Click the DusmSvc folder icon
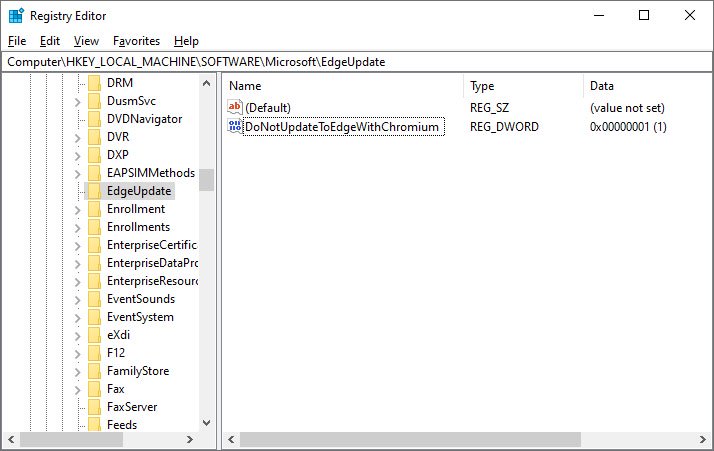714x451 pixels. tap(94, 101)
